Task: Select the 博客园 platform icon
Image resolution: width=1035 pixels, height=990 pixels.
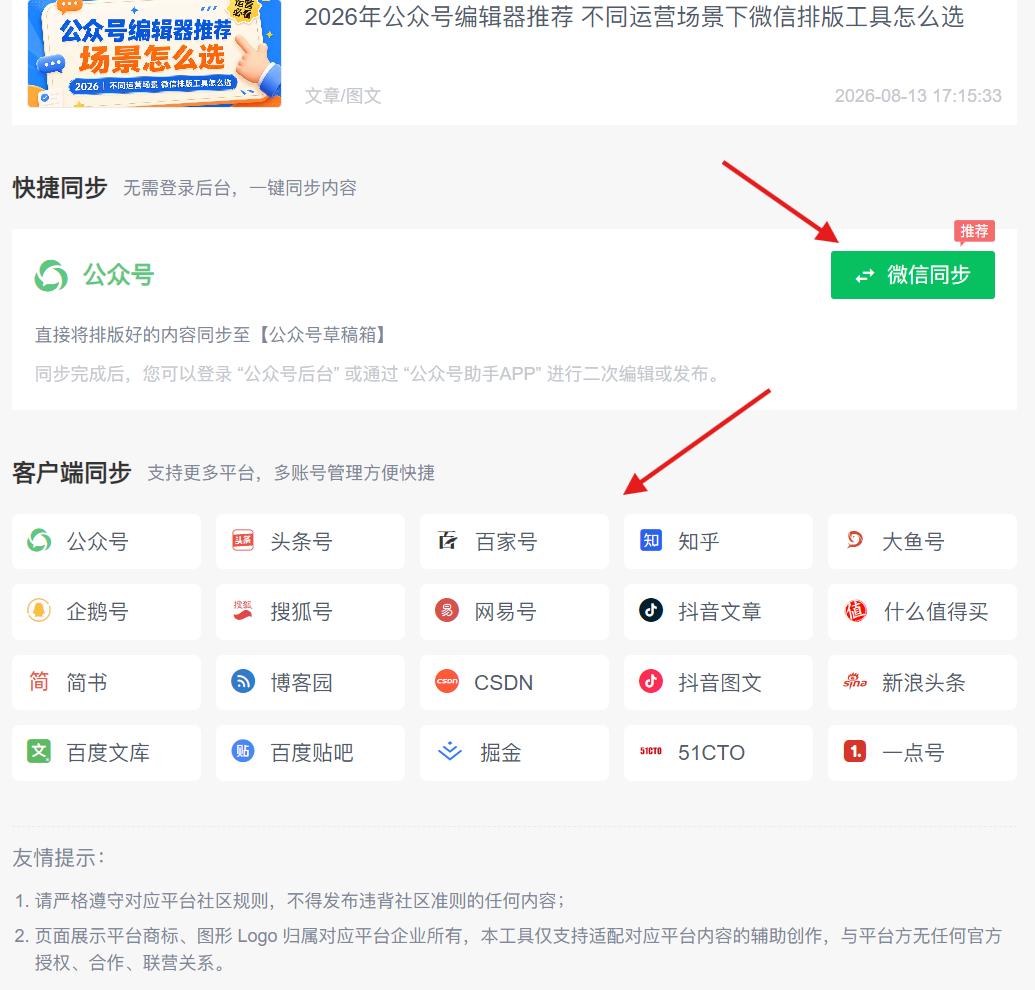Action: pyautogui.click(x=243, y=680)
